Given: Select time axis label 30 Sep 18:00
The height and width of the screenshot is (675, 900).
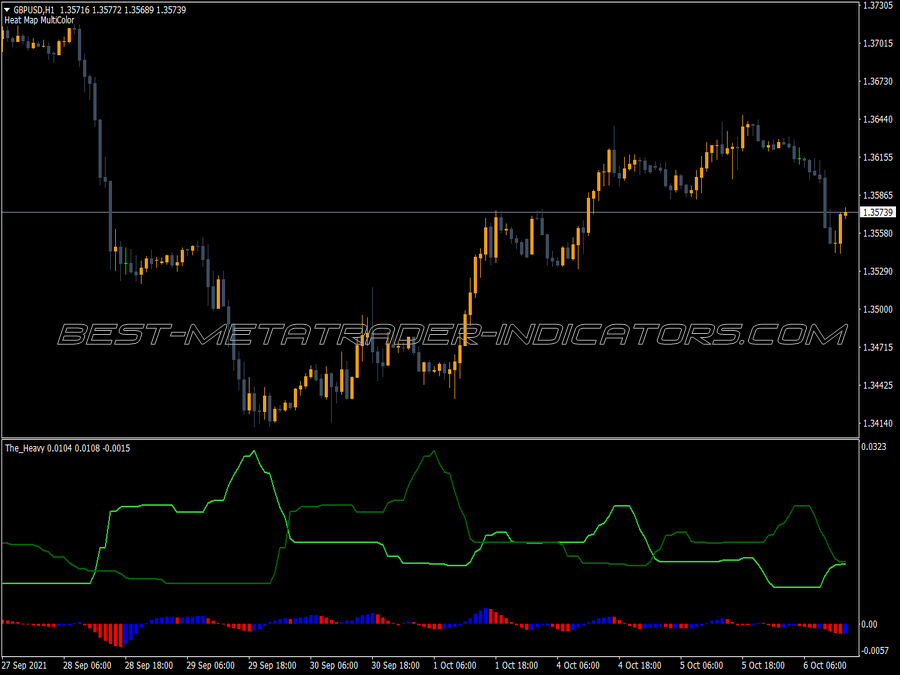Looking at the screenshot, I should (x=395, y=665).
